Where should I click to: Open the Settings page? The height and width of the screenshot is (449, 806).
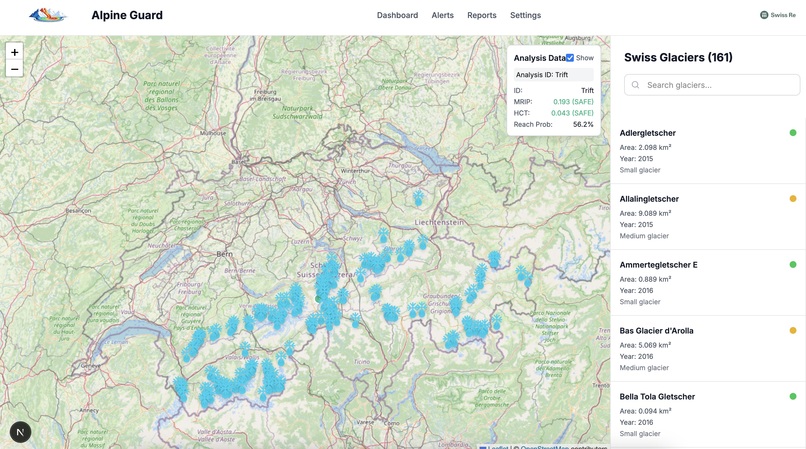coord(525,15)
